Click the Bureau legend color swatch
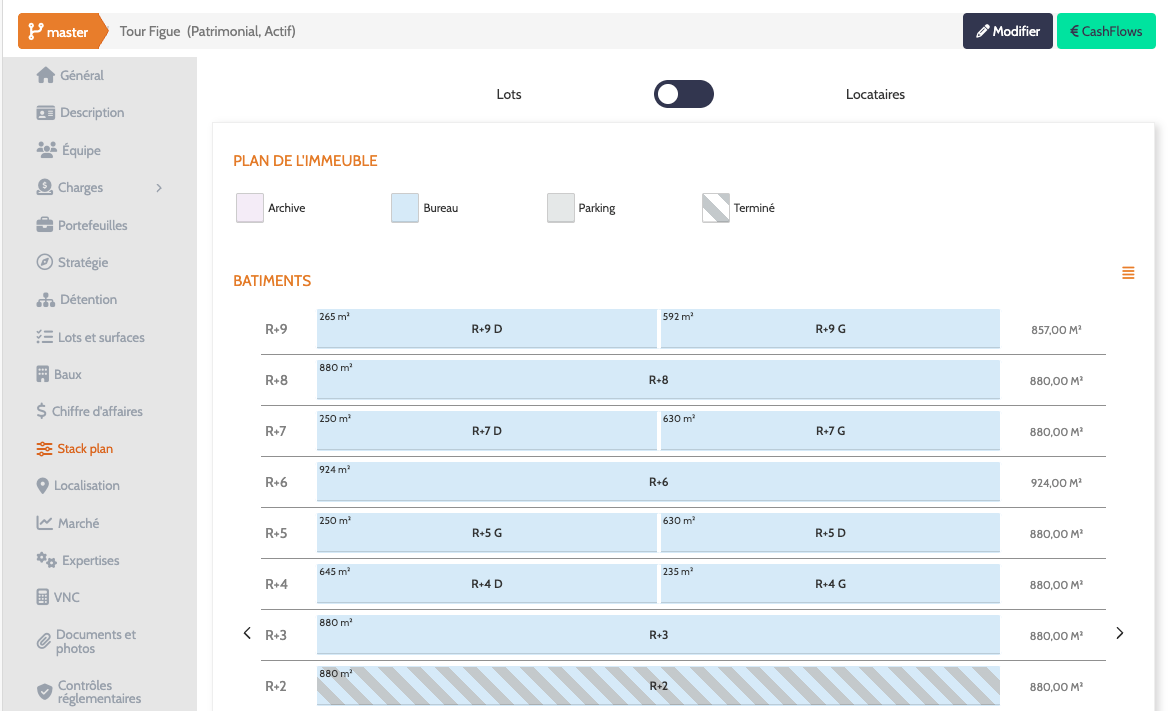The height and width of the screenshot is (711, 1168). [404, 208]
